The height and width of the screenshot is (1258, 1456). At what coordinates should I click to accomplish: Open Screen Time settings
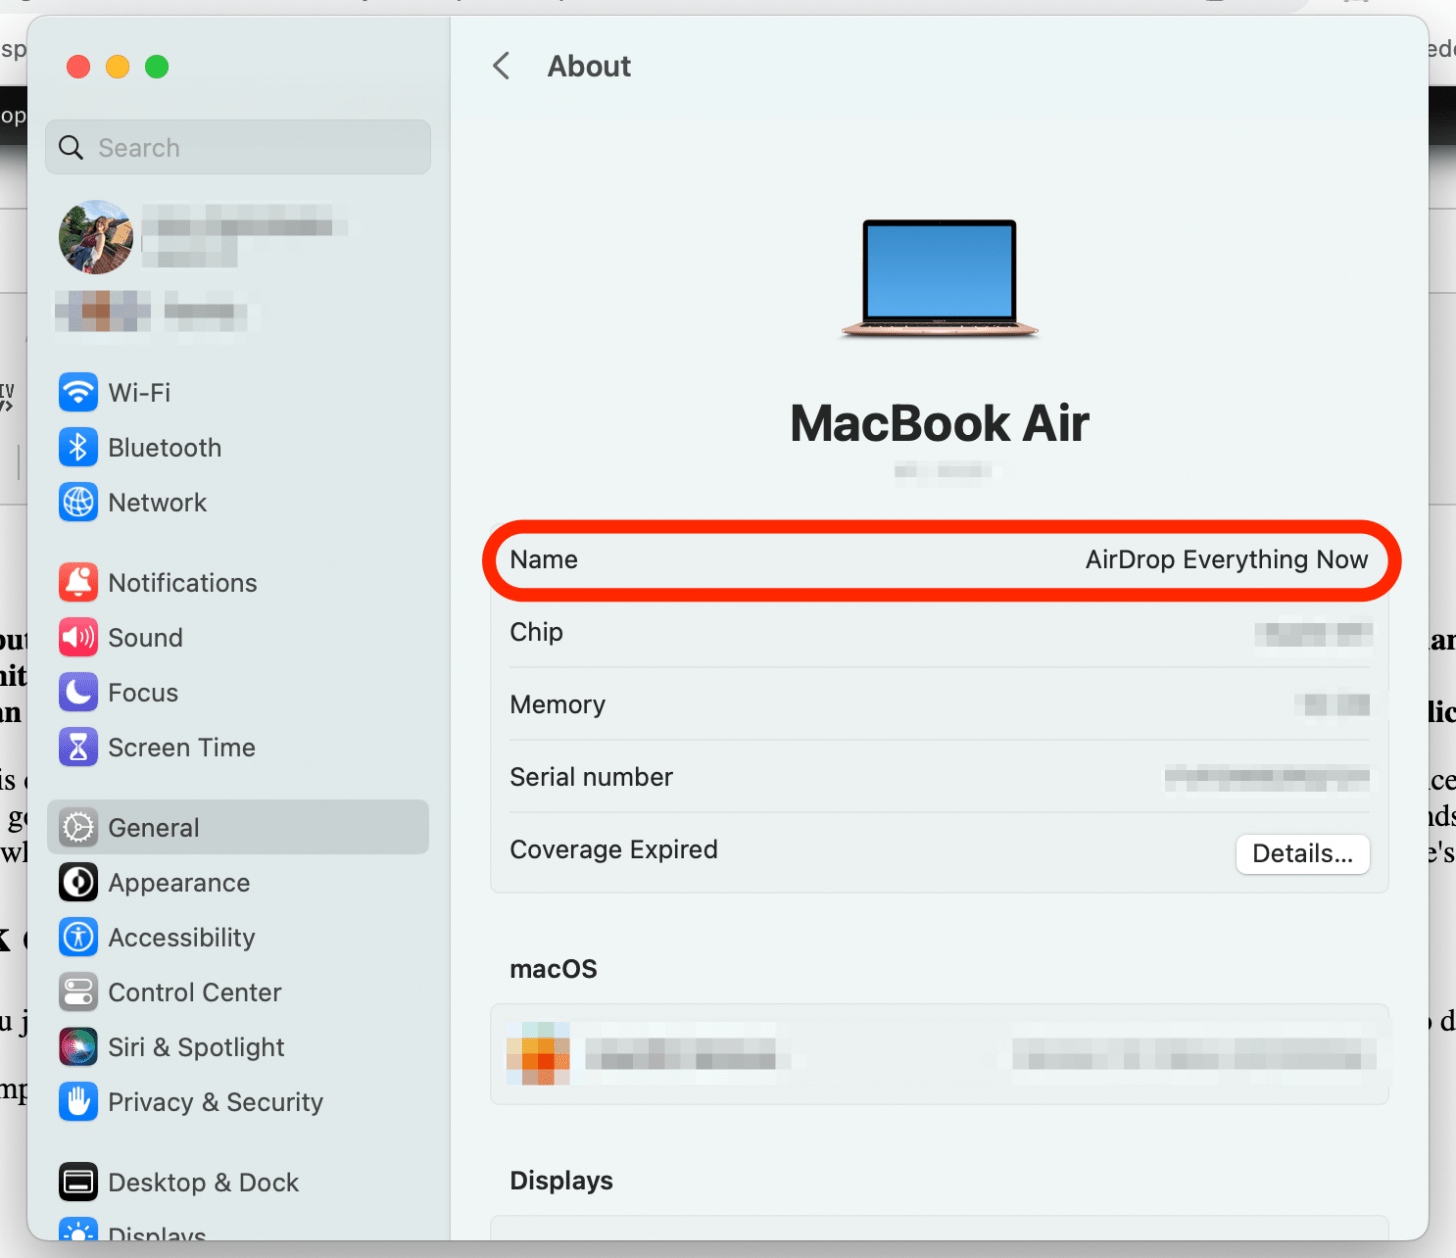coord(181,747)
